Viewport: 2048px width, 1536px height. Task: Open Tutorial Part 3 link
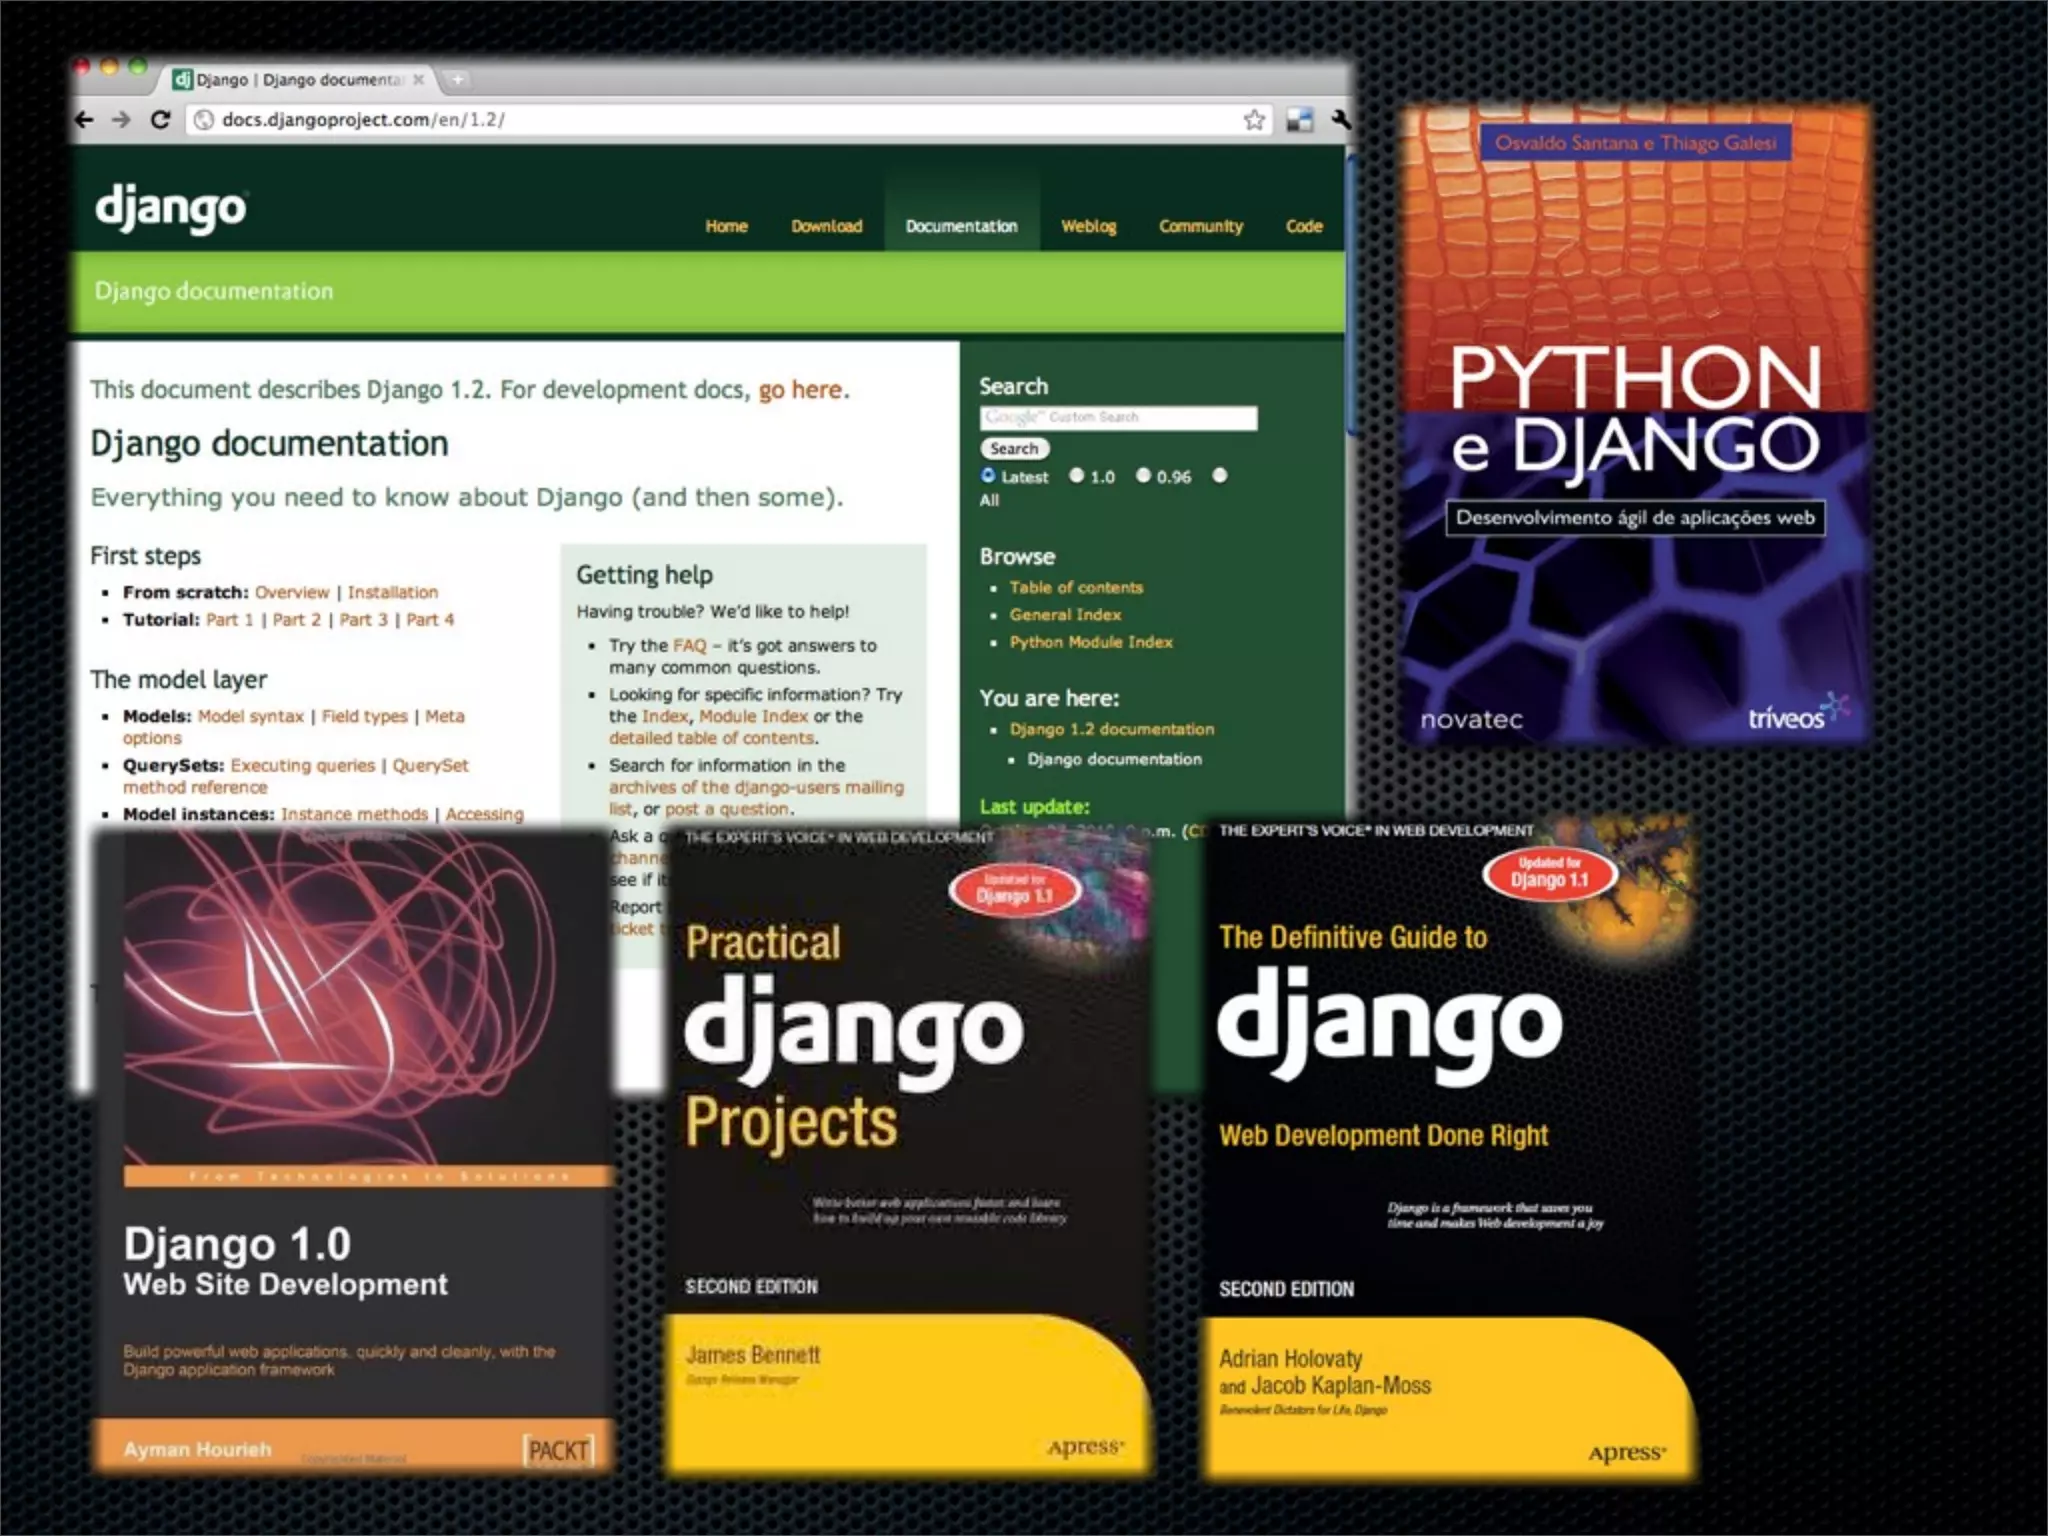[x=364, y=620]
